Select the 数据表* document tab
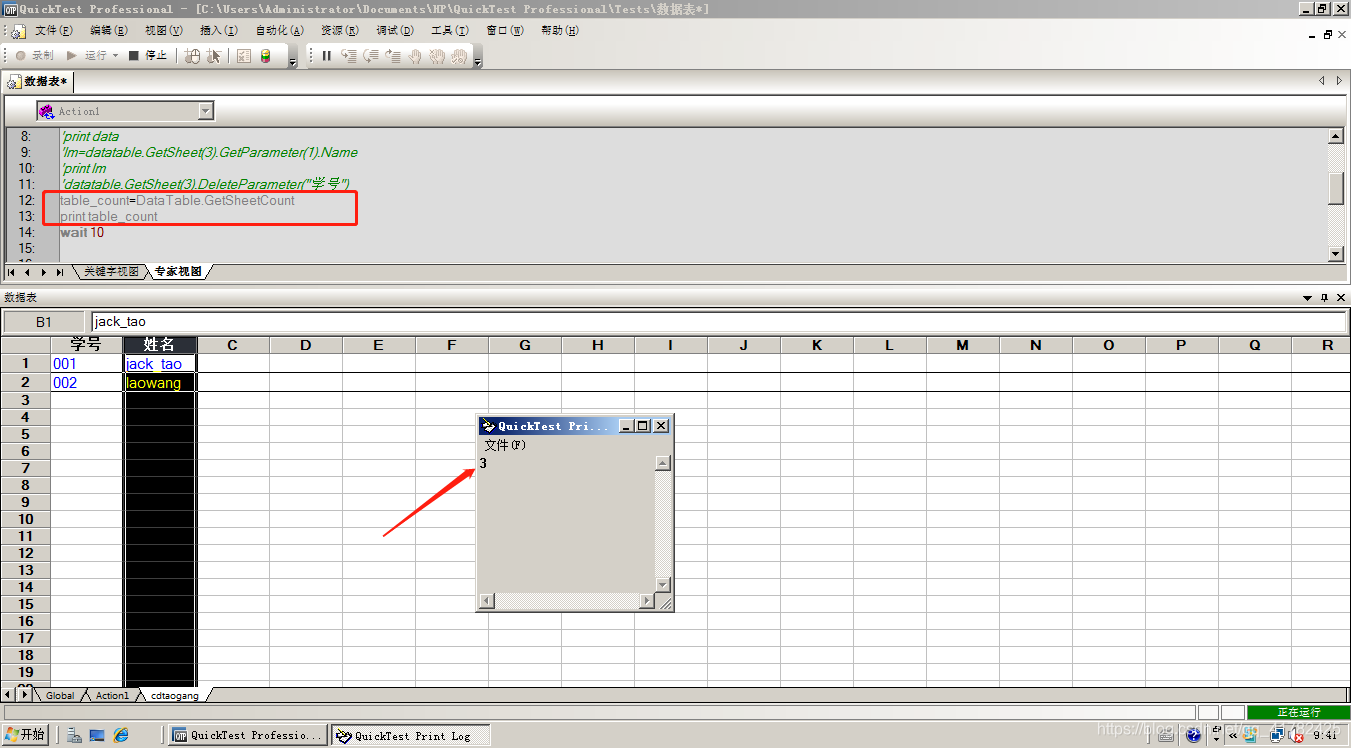The width and height of the screenshot is (1351, 748). click(x=38, y=81)
